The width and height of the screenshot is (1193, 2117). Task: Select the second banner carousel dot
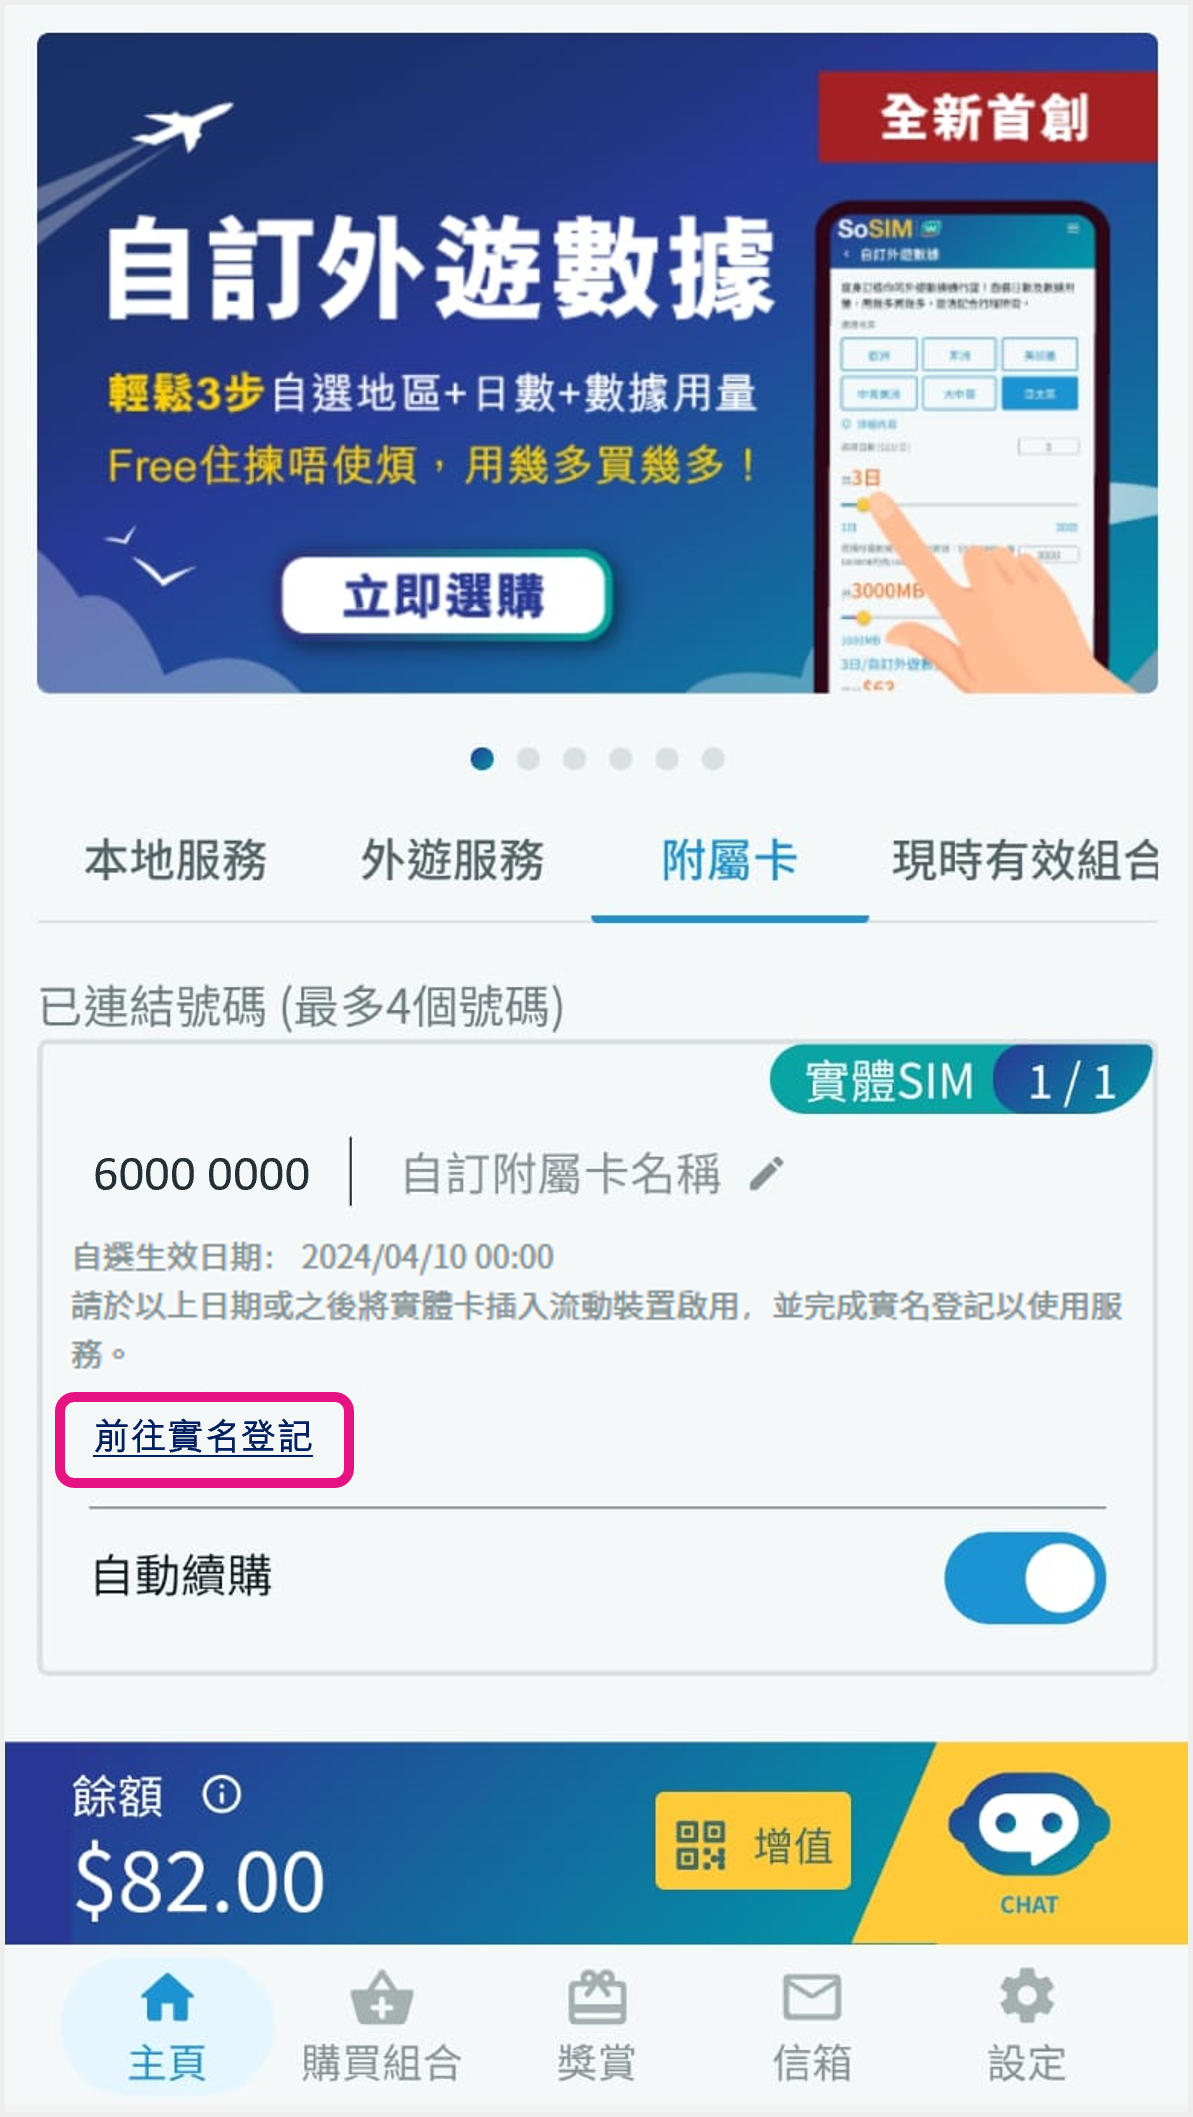click(528, 759)
